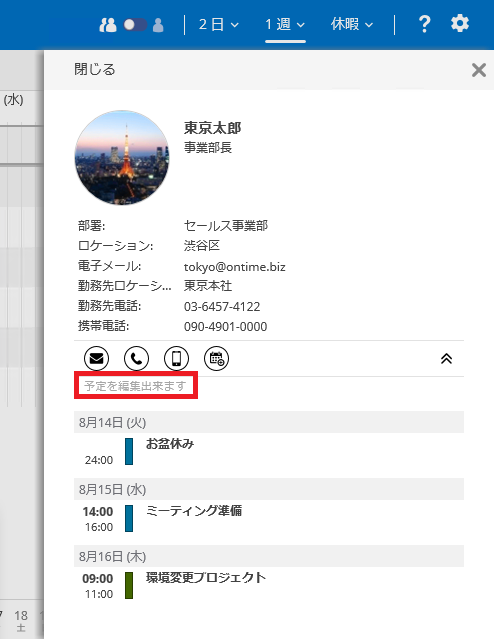Click the truncated 勤務先ロケーシ... label

pos(124,286)
